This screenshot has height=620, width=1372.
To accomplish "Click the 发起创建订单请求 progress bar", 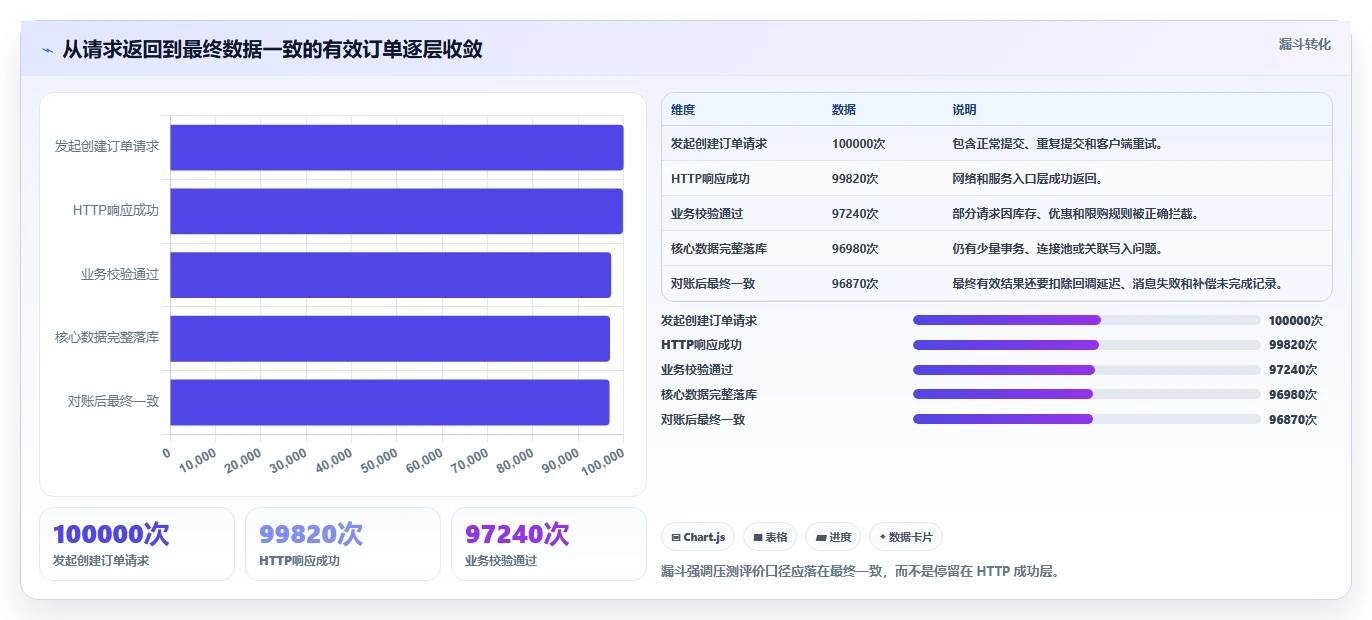I will 1086,320.
